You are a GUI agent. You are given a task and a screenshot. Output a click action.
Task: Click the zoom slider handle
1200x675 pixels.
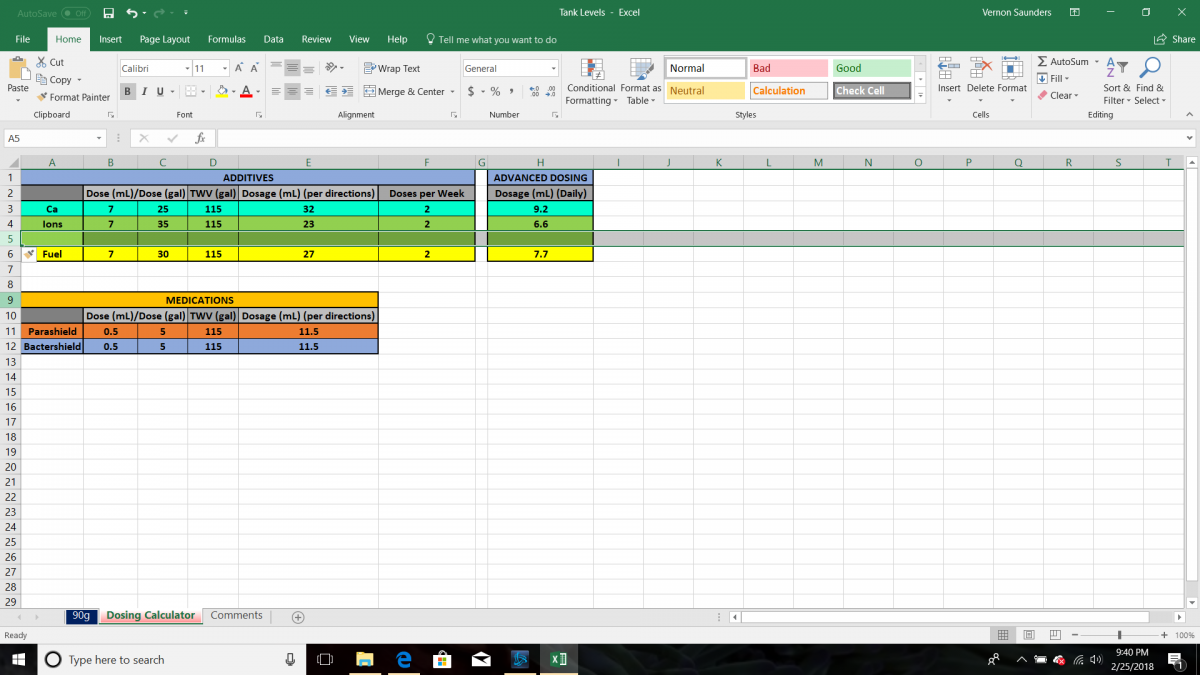point(1119,635)
